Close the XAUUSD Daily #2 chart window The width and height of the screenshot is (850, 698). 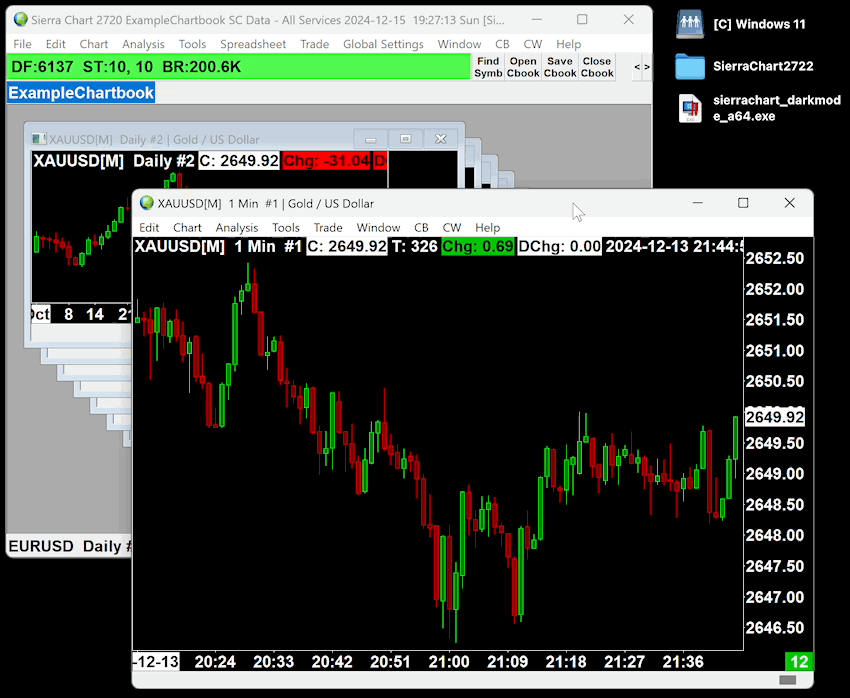[441, 139]
